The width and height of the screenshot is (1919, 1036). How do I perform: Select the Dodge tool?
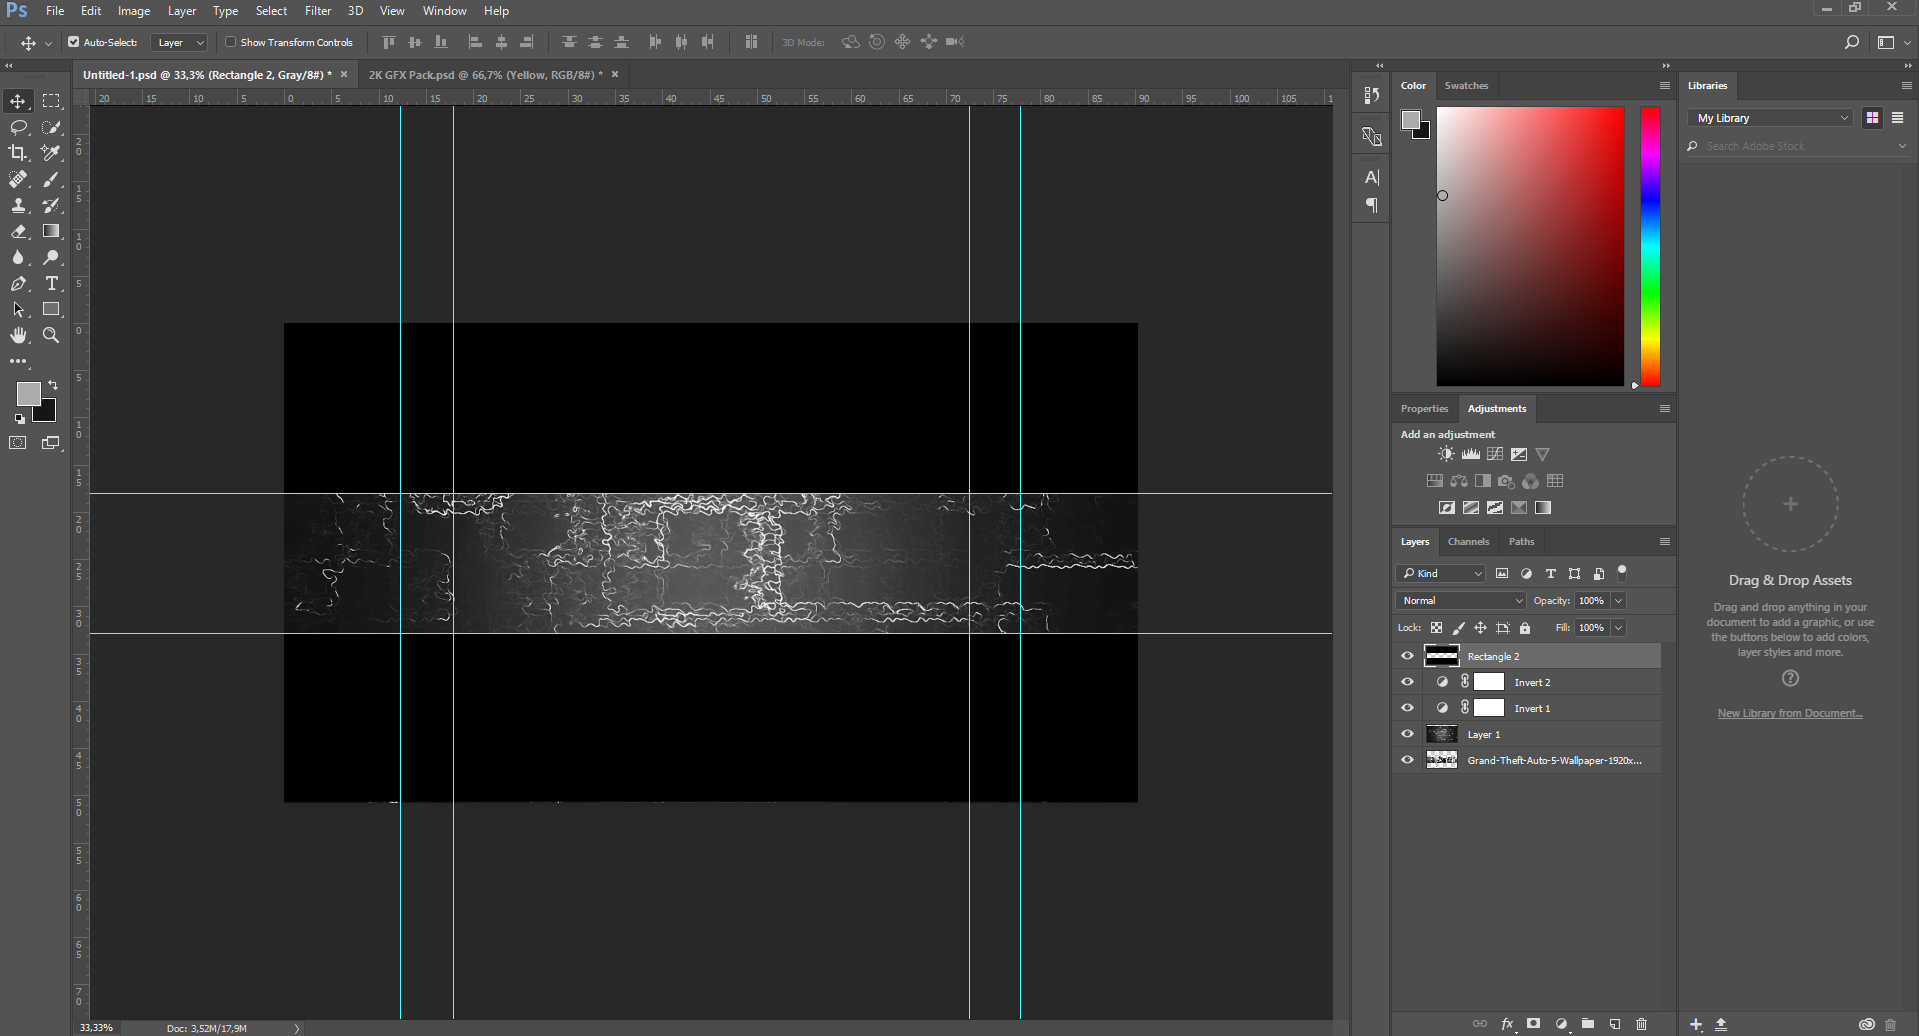(x=51, y=257)
